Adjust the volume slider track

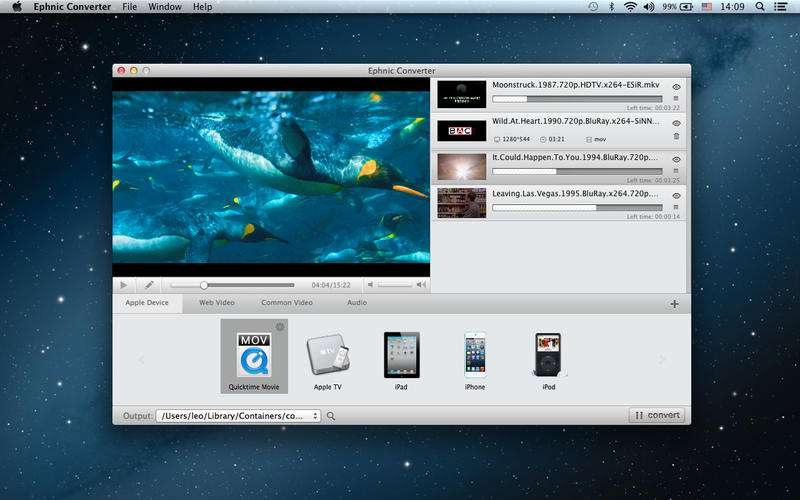pyautogui.click(x=395, y=285)
